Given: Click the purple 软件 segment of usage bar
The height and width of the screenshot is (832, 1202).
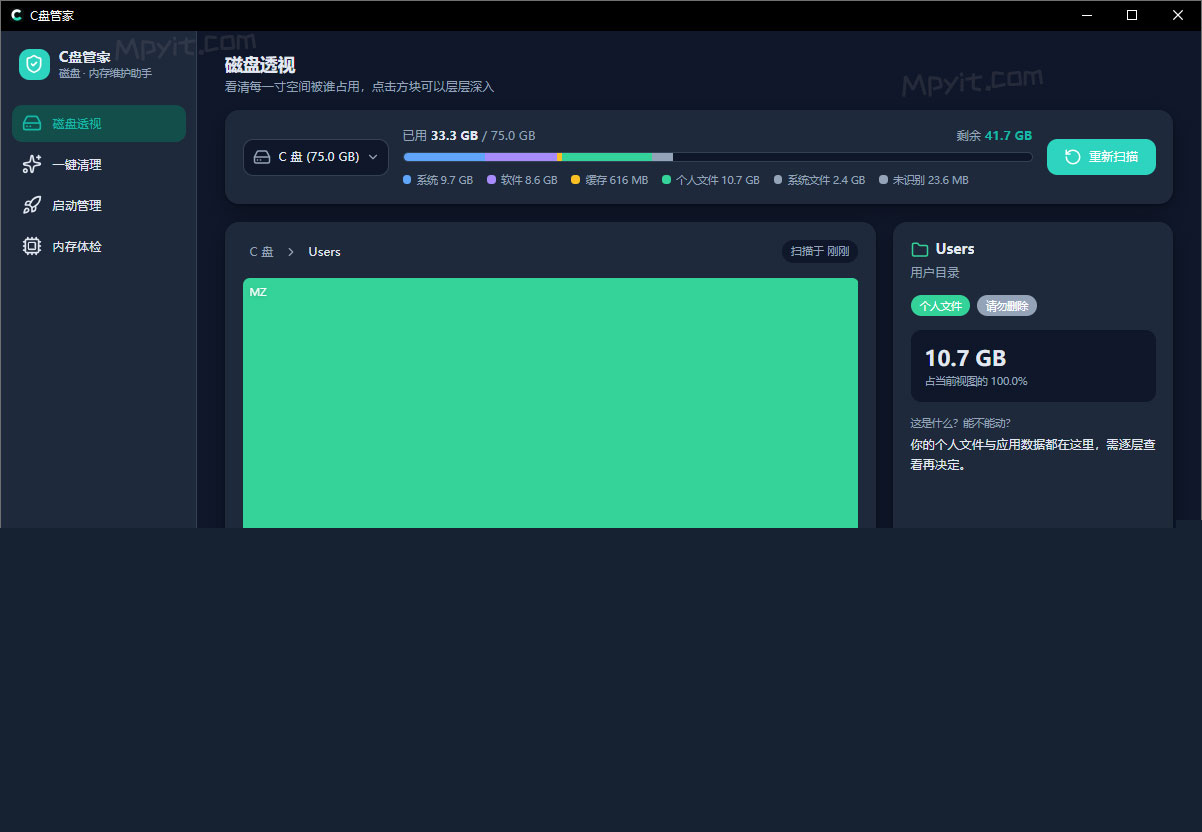Looking at the screenshot, I should pos(521,157).
